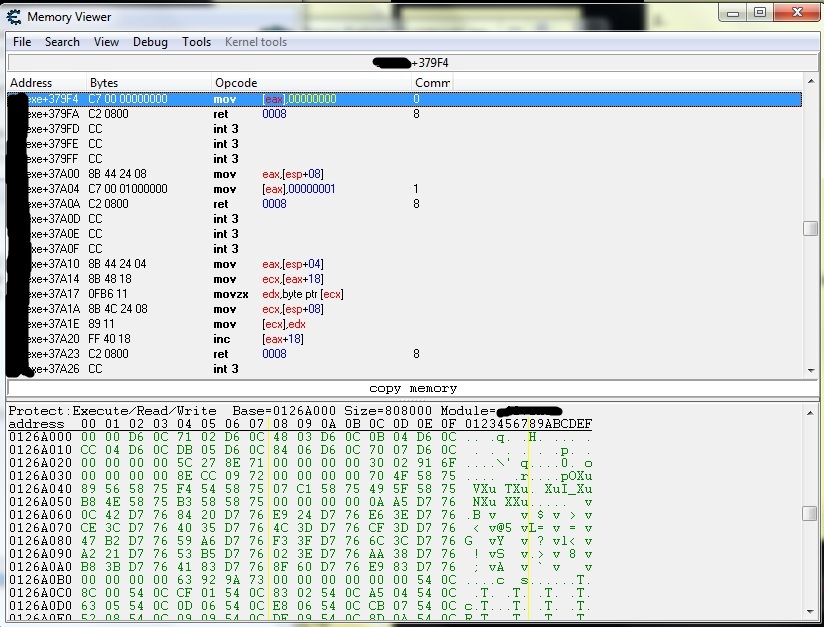
Task: Click the disassembler scrollbar down arrow
Action: click(x=810, y=370)
